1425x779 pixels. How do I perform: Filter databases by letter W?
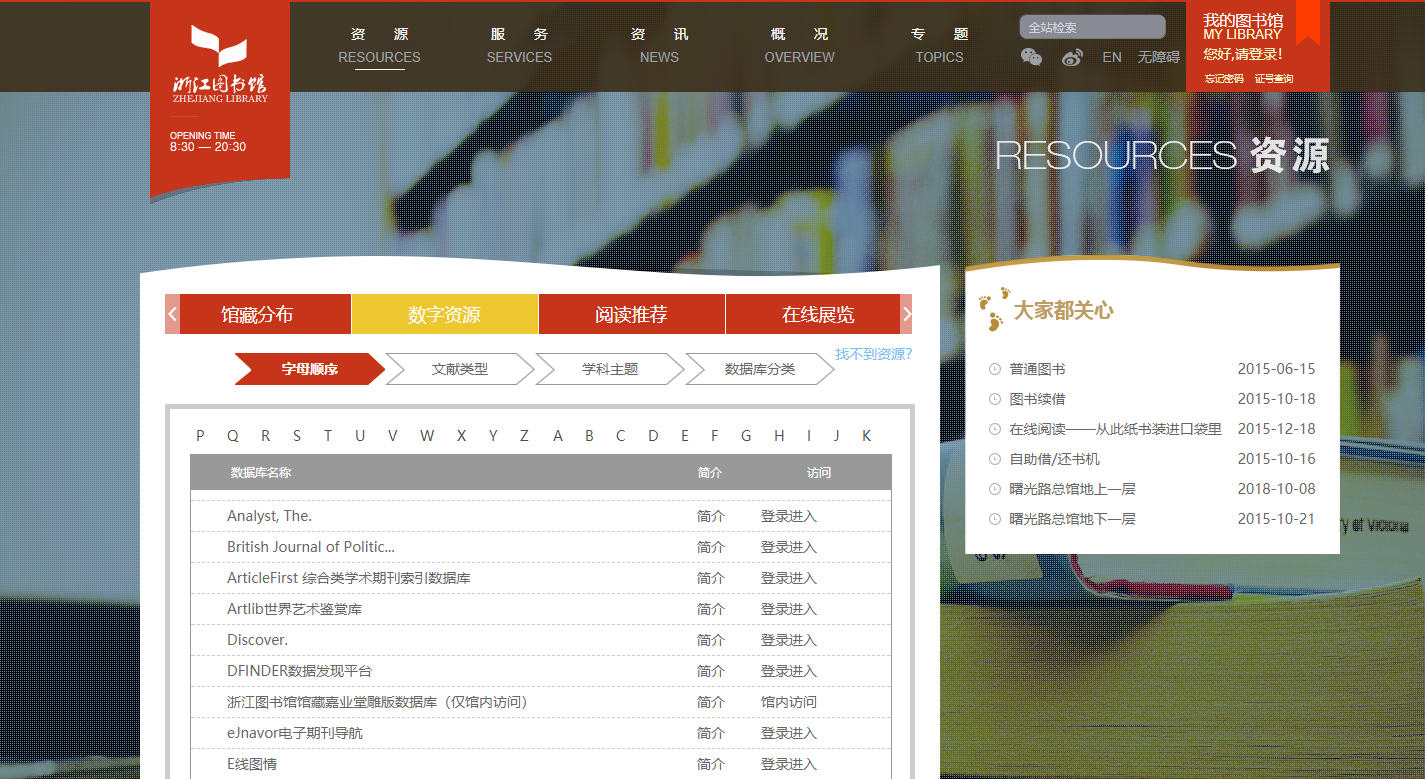[x=427, y=436]
